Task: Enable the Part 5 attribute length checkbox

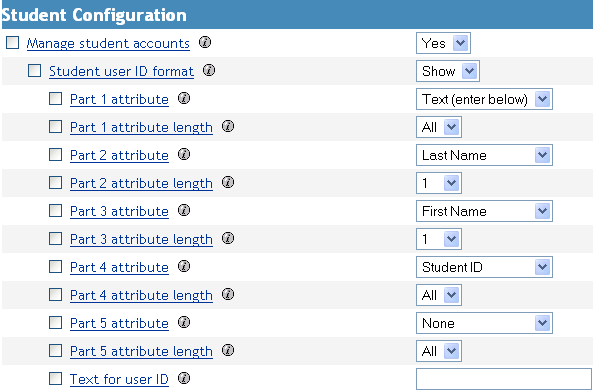Action: click(x=56, y=351)
